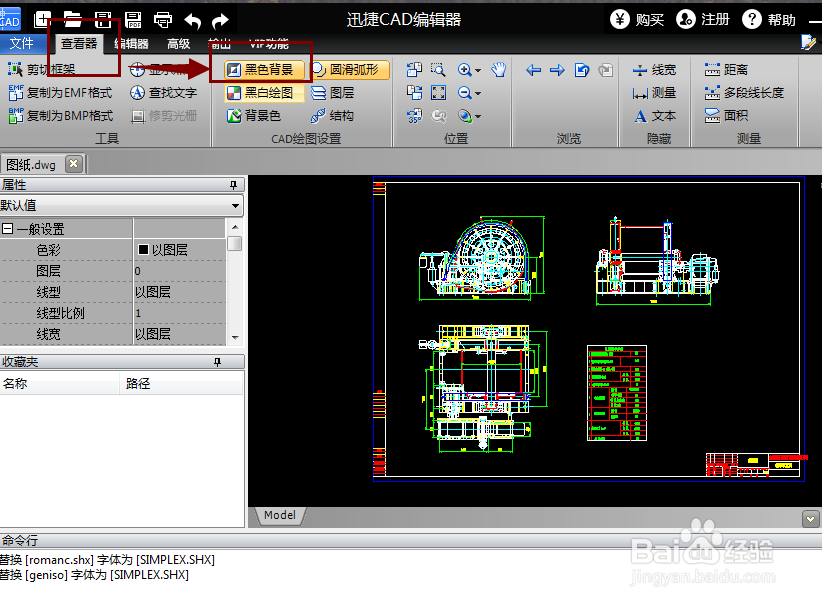Click the 注册 register button
This screenshot has height=606, width=822.
(703, 20)
